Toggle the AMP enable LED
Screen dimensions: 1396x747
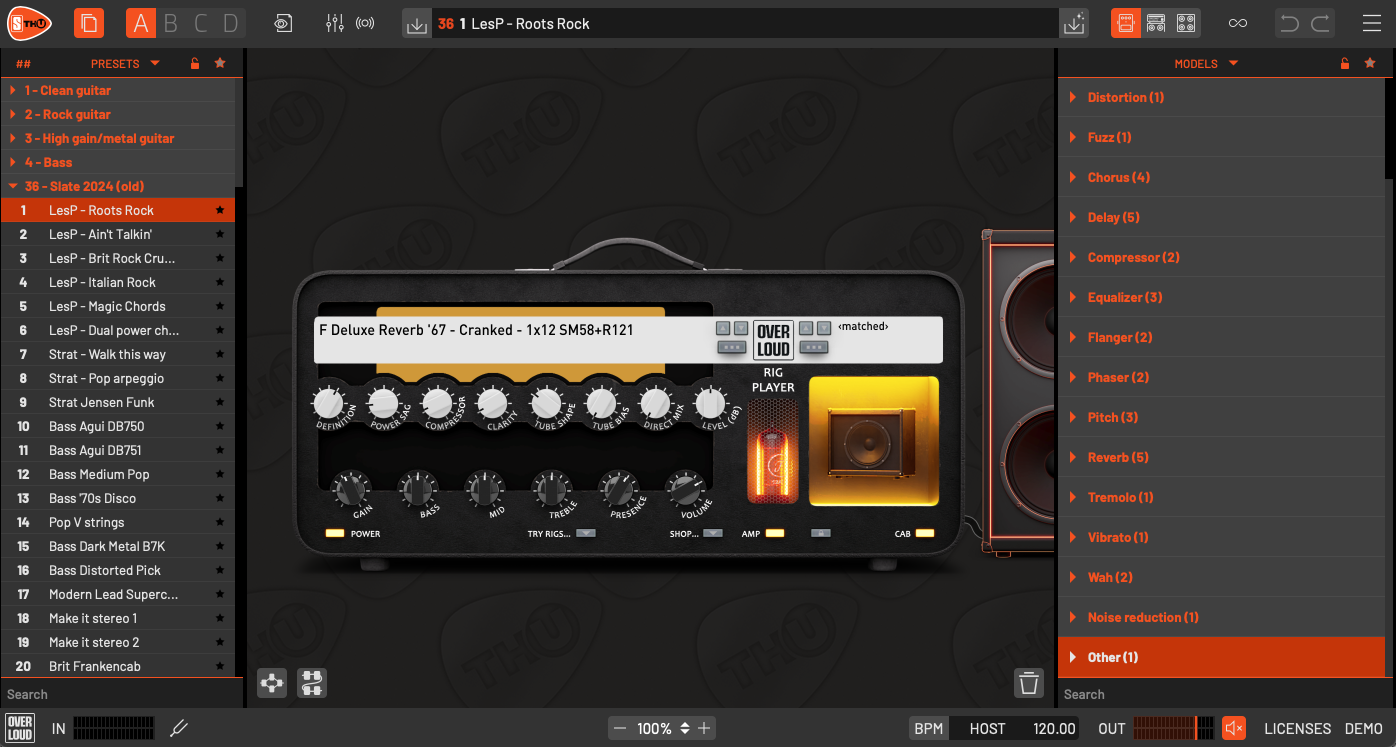pos(775,533)
